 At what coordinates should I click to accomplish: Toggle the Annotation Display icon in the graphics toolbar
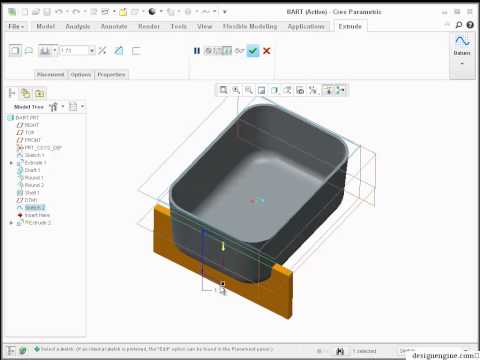328,90
